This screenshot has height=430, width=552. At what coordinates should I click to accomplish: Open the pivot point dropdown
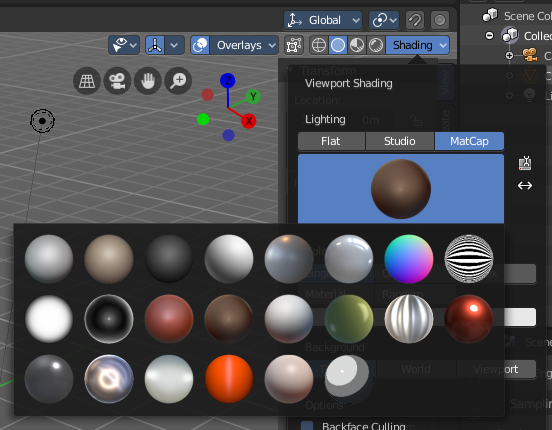[x=384, y=20]
